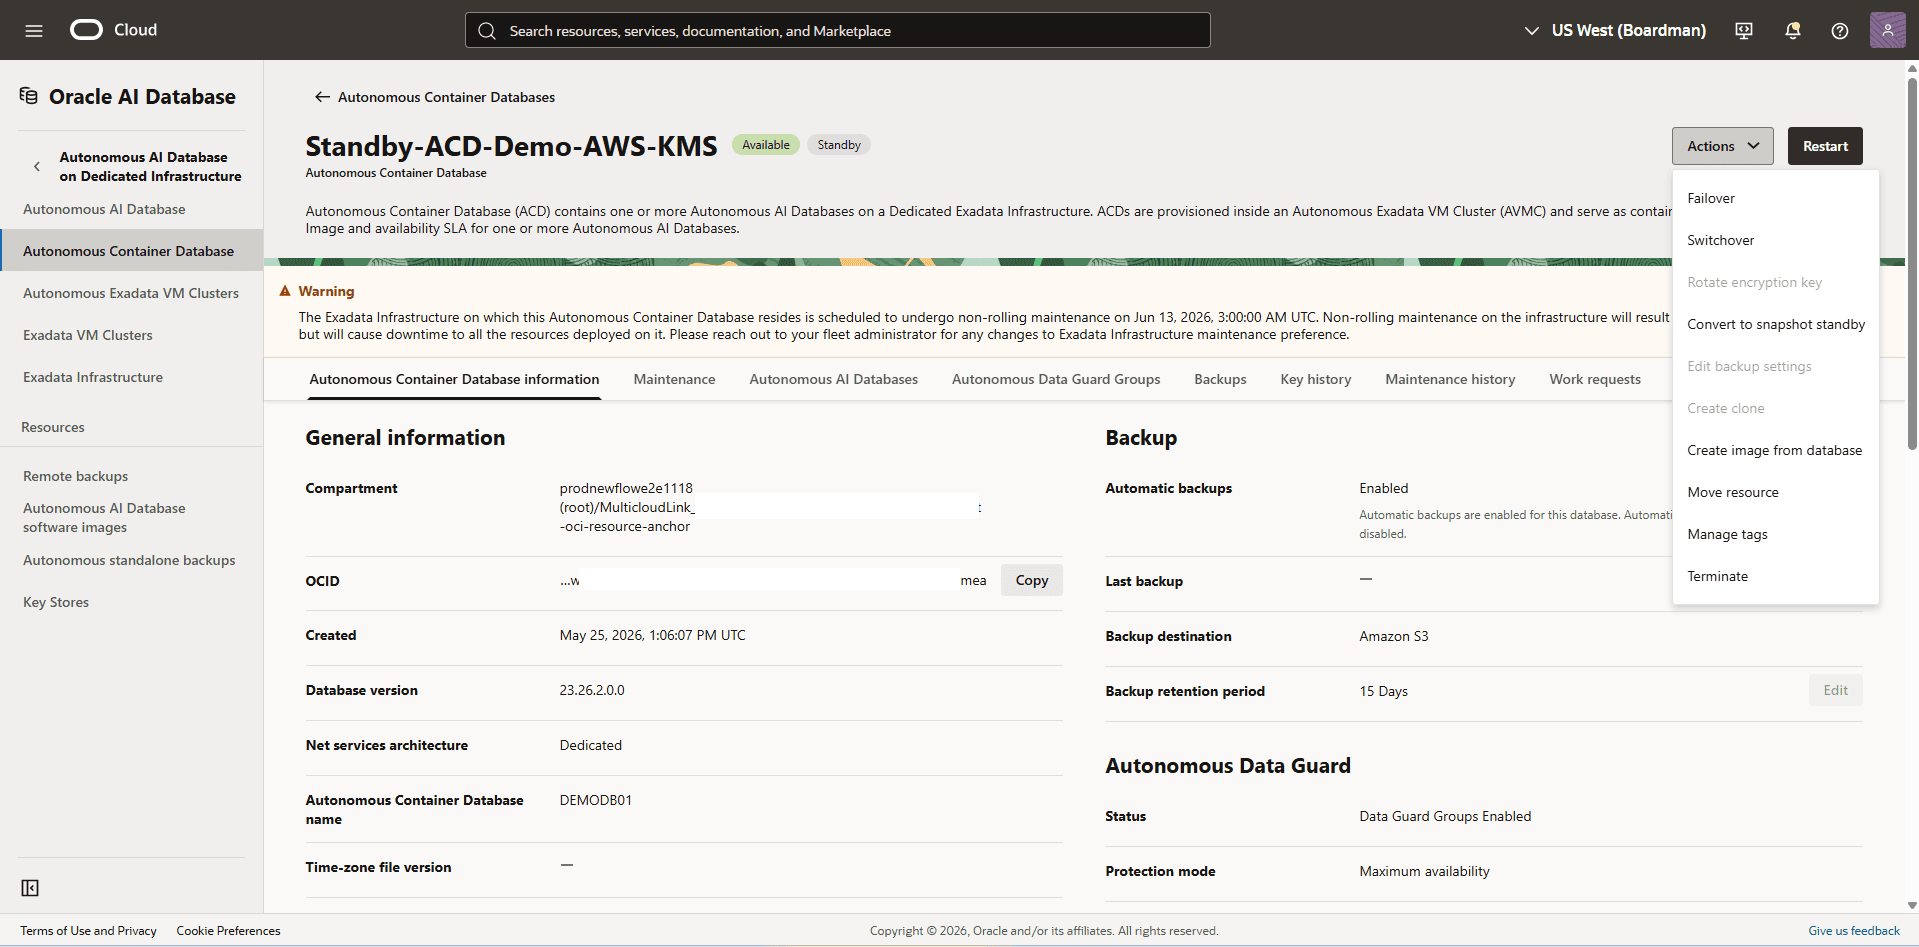
Task: Click the Created date May 25, 2026
Action: pos(652,635)
